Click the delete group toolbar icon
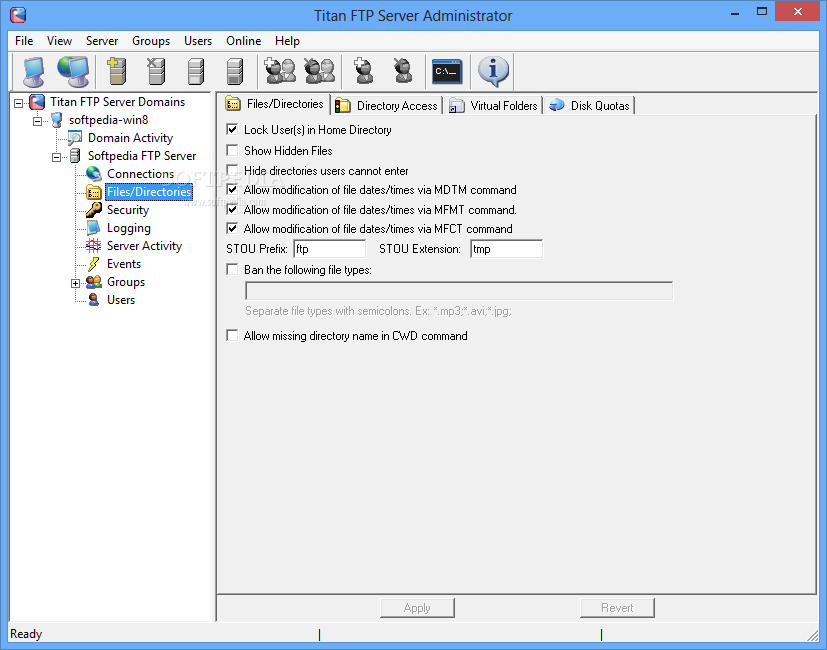This screenshot has width=827, height=650. coord(319,71)
